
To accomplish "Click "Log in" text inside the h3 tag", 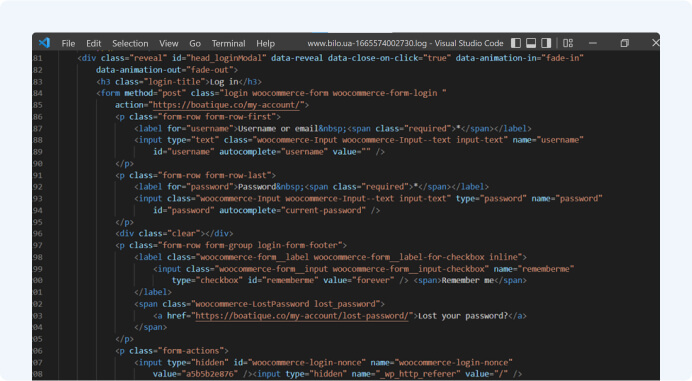I will click(x=224, y=82).
